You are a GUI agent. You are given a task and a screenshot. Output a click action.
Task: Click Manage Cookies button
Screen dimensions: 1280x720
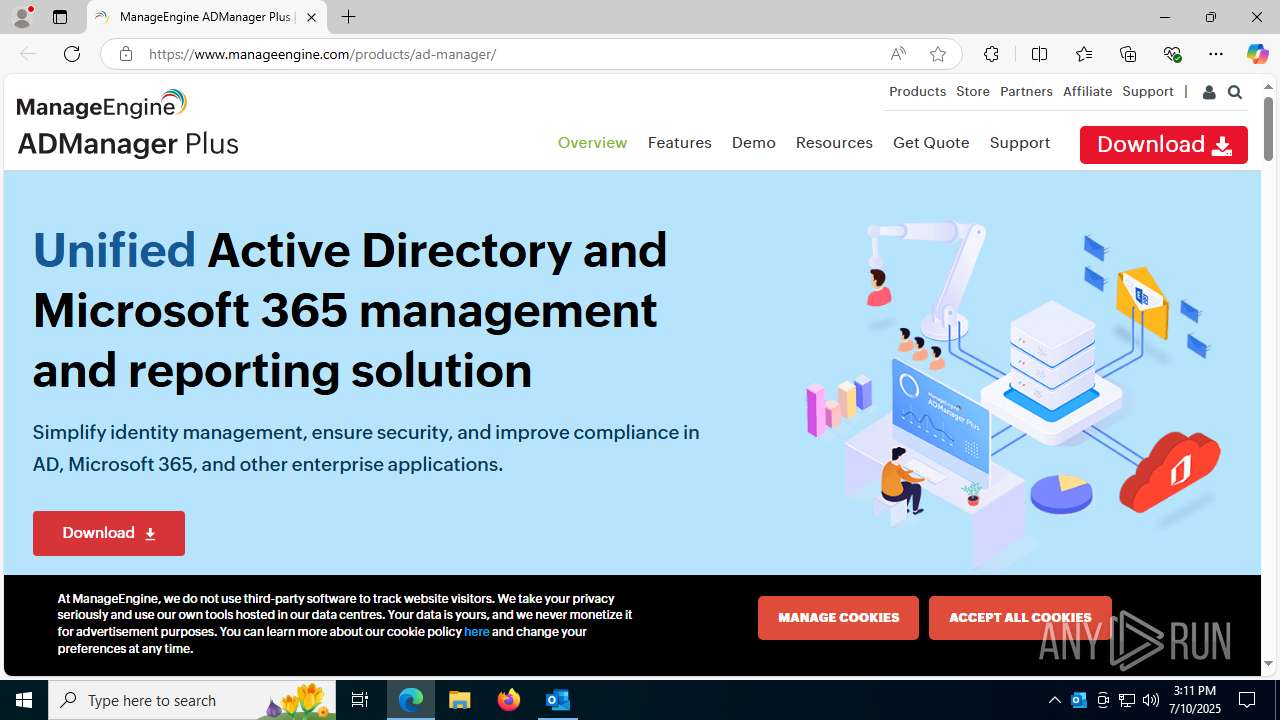click(x=838, y=618)
